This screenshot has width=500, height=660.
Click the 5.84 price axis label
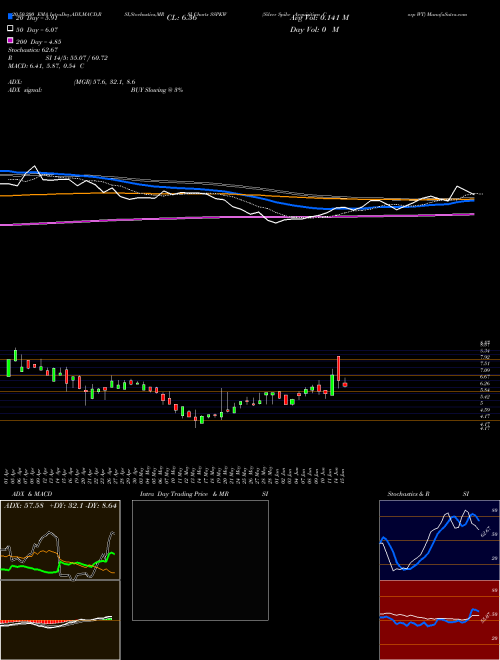tap(484, 390)
